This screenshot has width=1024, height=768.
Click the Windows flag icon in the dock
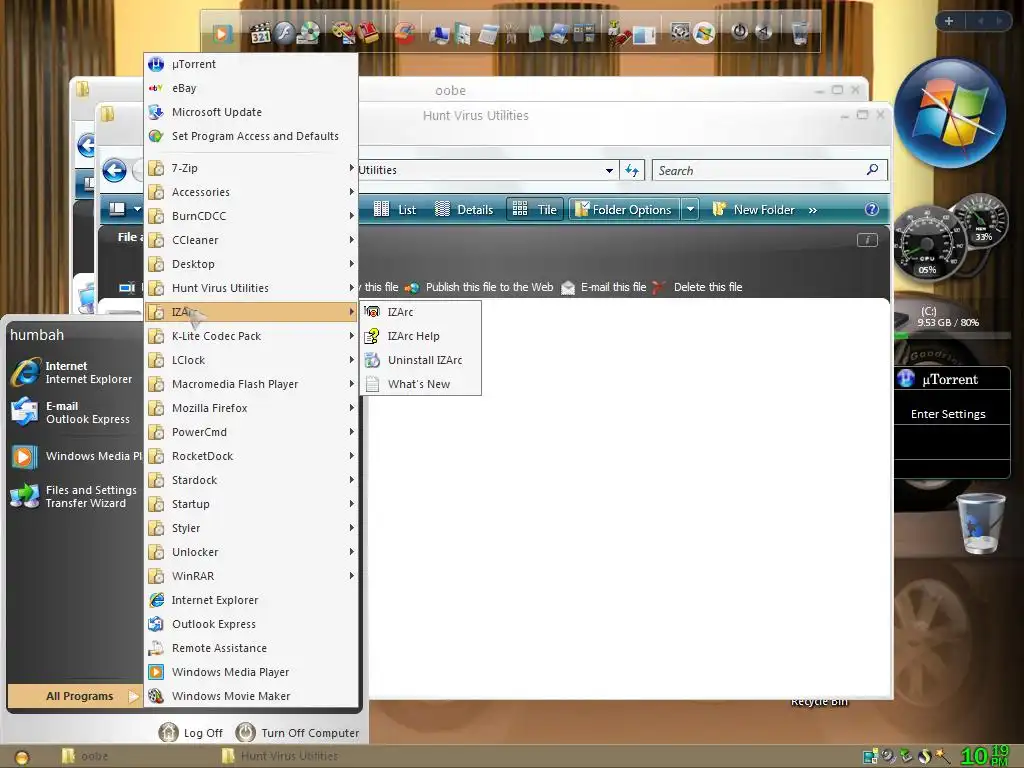point(704,33)
